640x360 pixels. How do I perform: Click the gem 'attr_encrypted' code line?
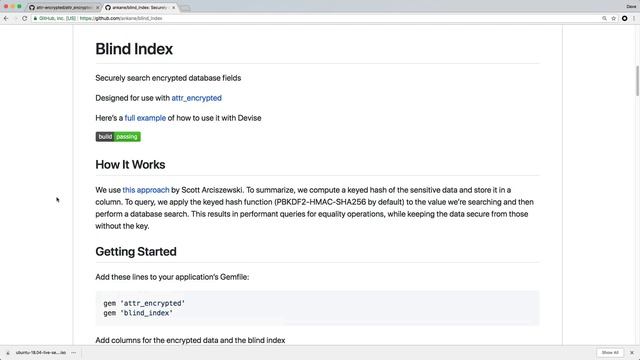[144, 303]
